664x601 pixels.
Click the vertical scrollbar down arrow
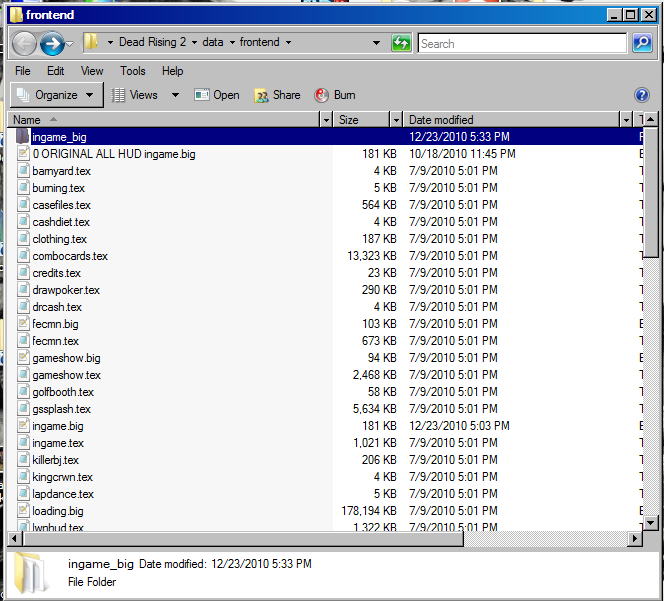(x=650, y=522)
